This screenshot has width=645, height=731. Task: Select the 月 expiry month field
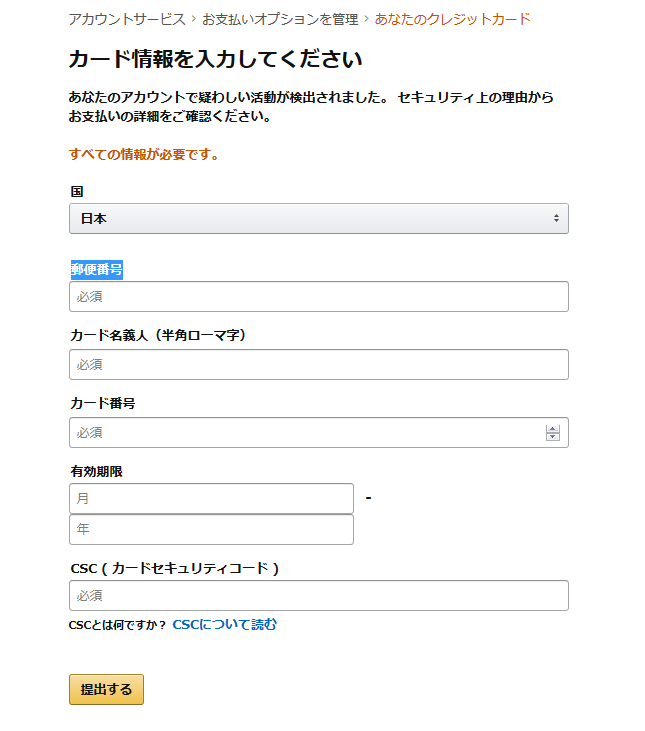(212, 498)
